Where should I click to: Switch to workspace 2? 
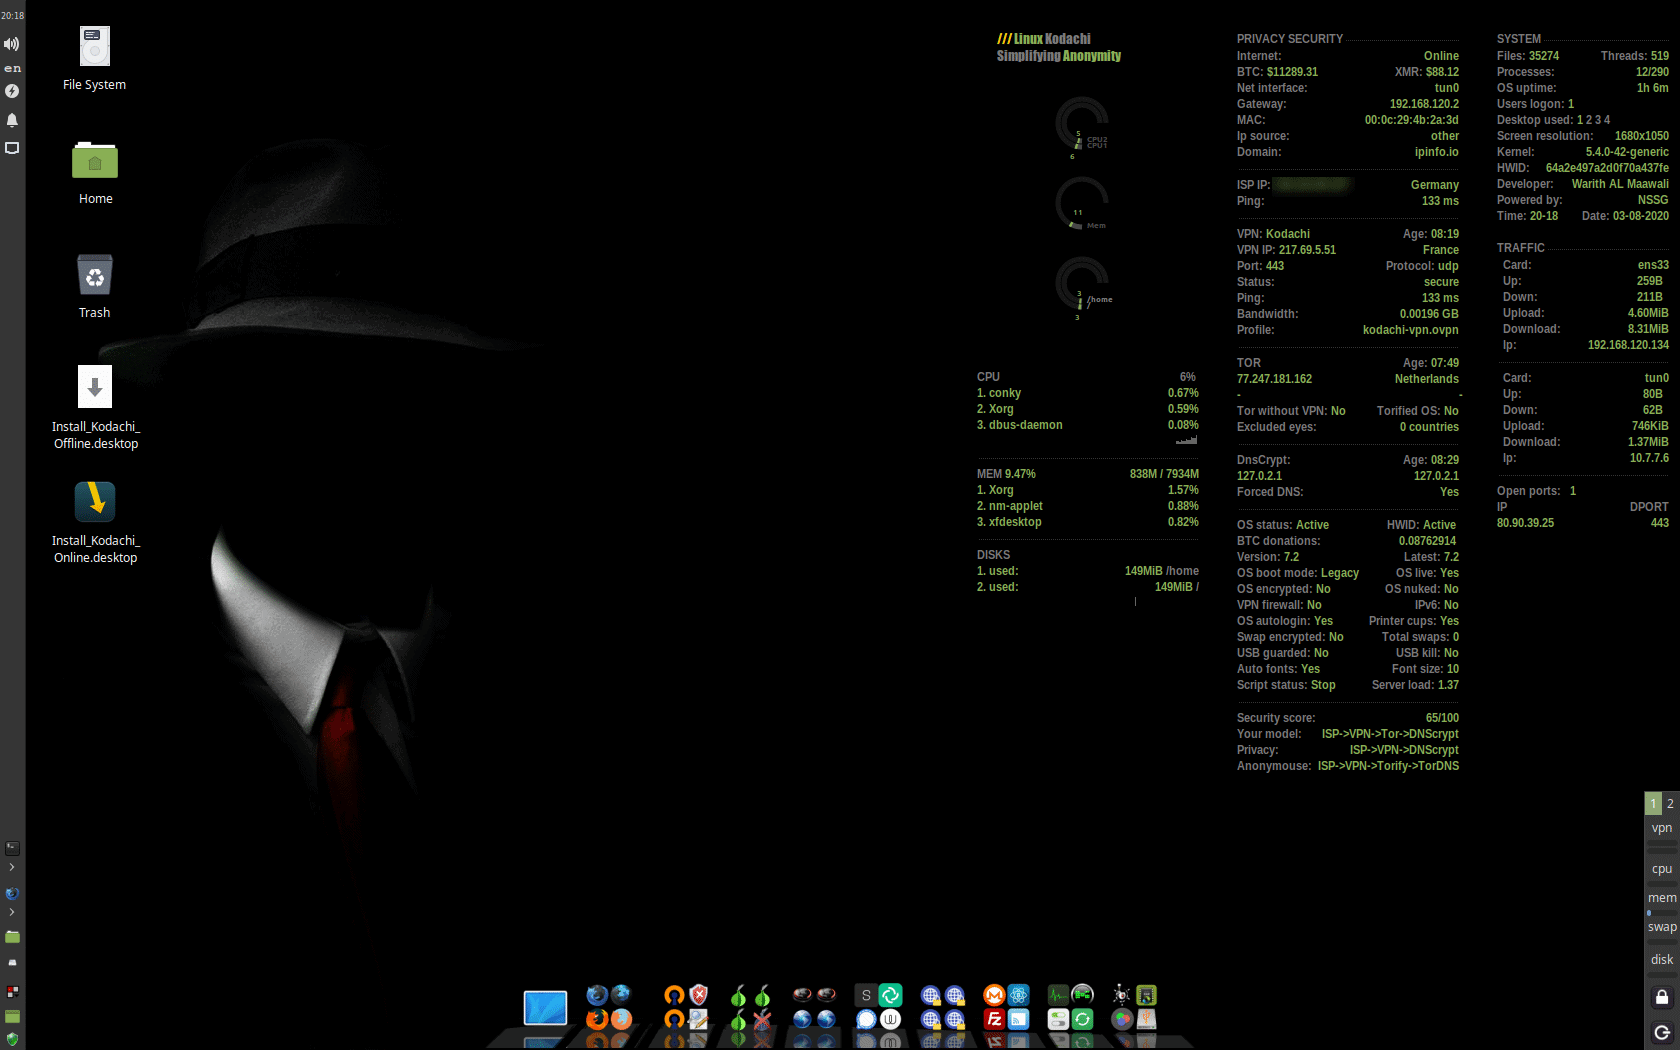(x=1670, y=803)
